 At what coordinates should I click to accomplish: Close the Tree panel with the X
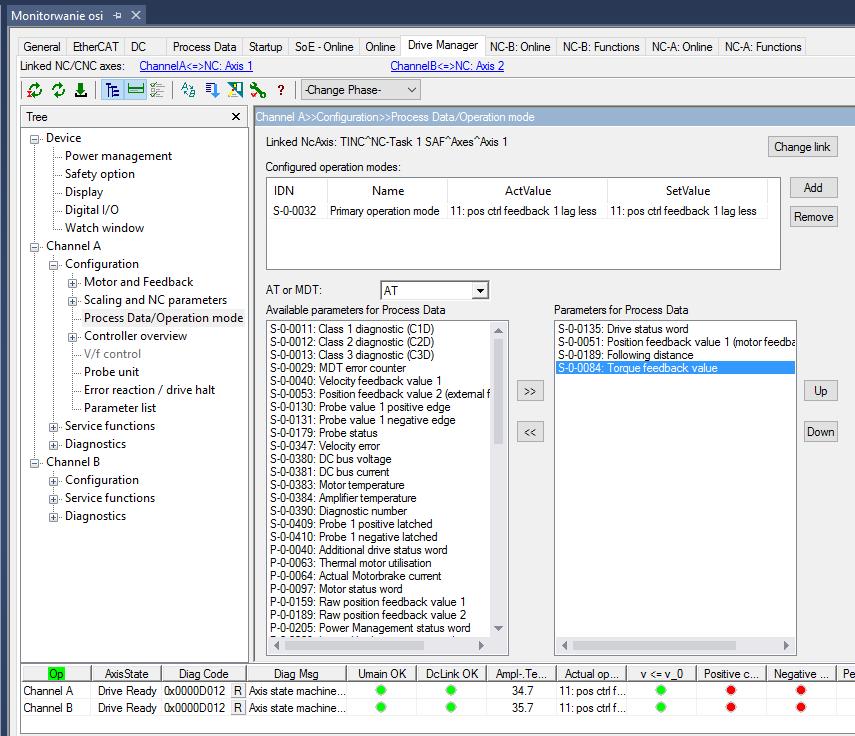(236, 117)
